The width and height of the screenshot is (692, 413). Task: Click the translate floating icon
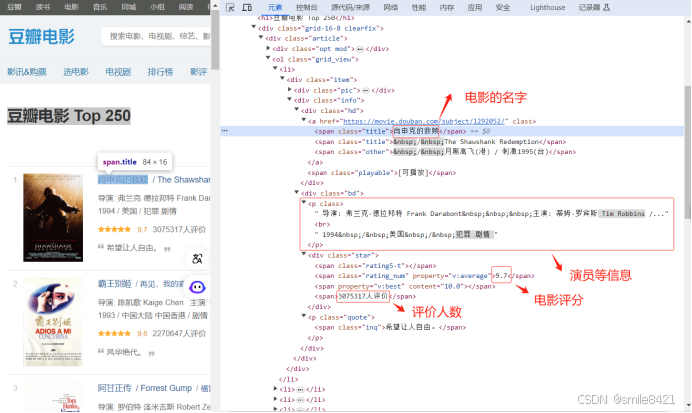coord(197,259)
